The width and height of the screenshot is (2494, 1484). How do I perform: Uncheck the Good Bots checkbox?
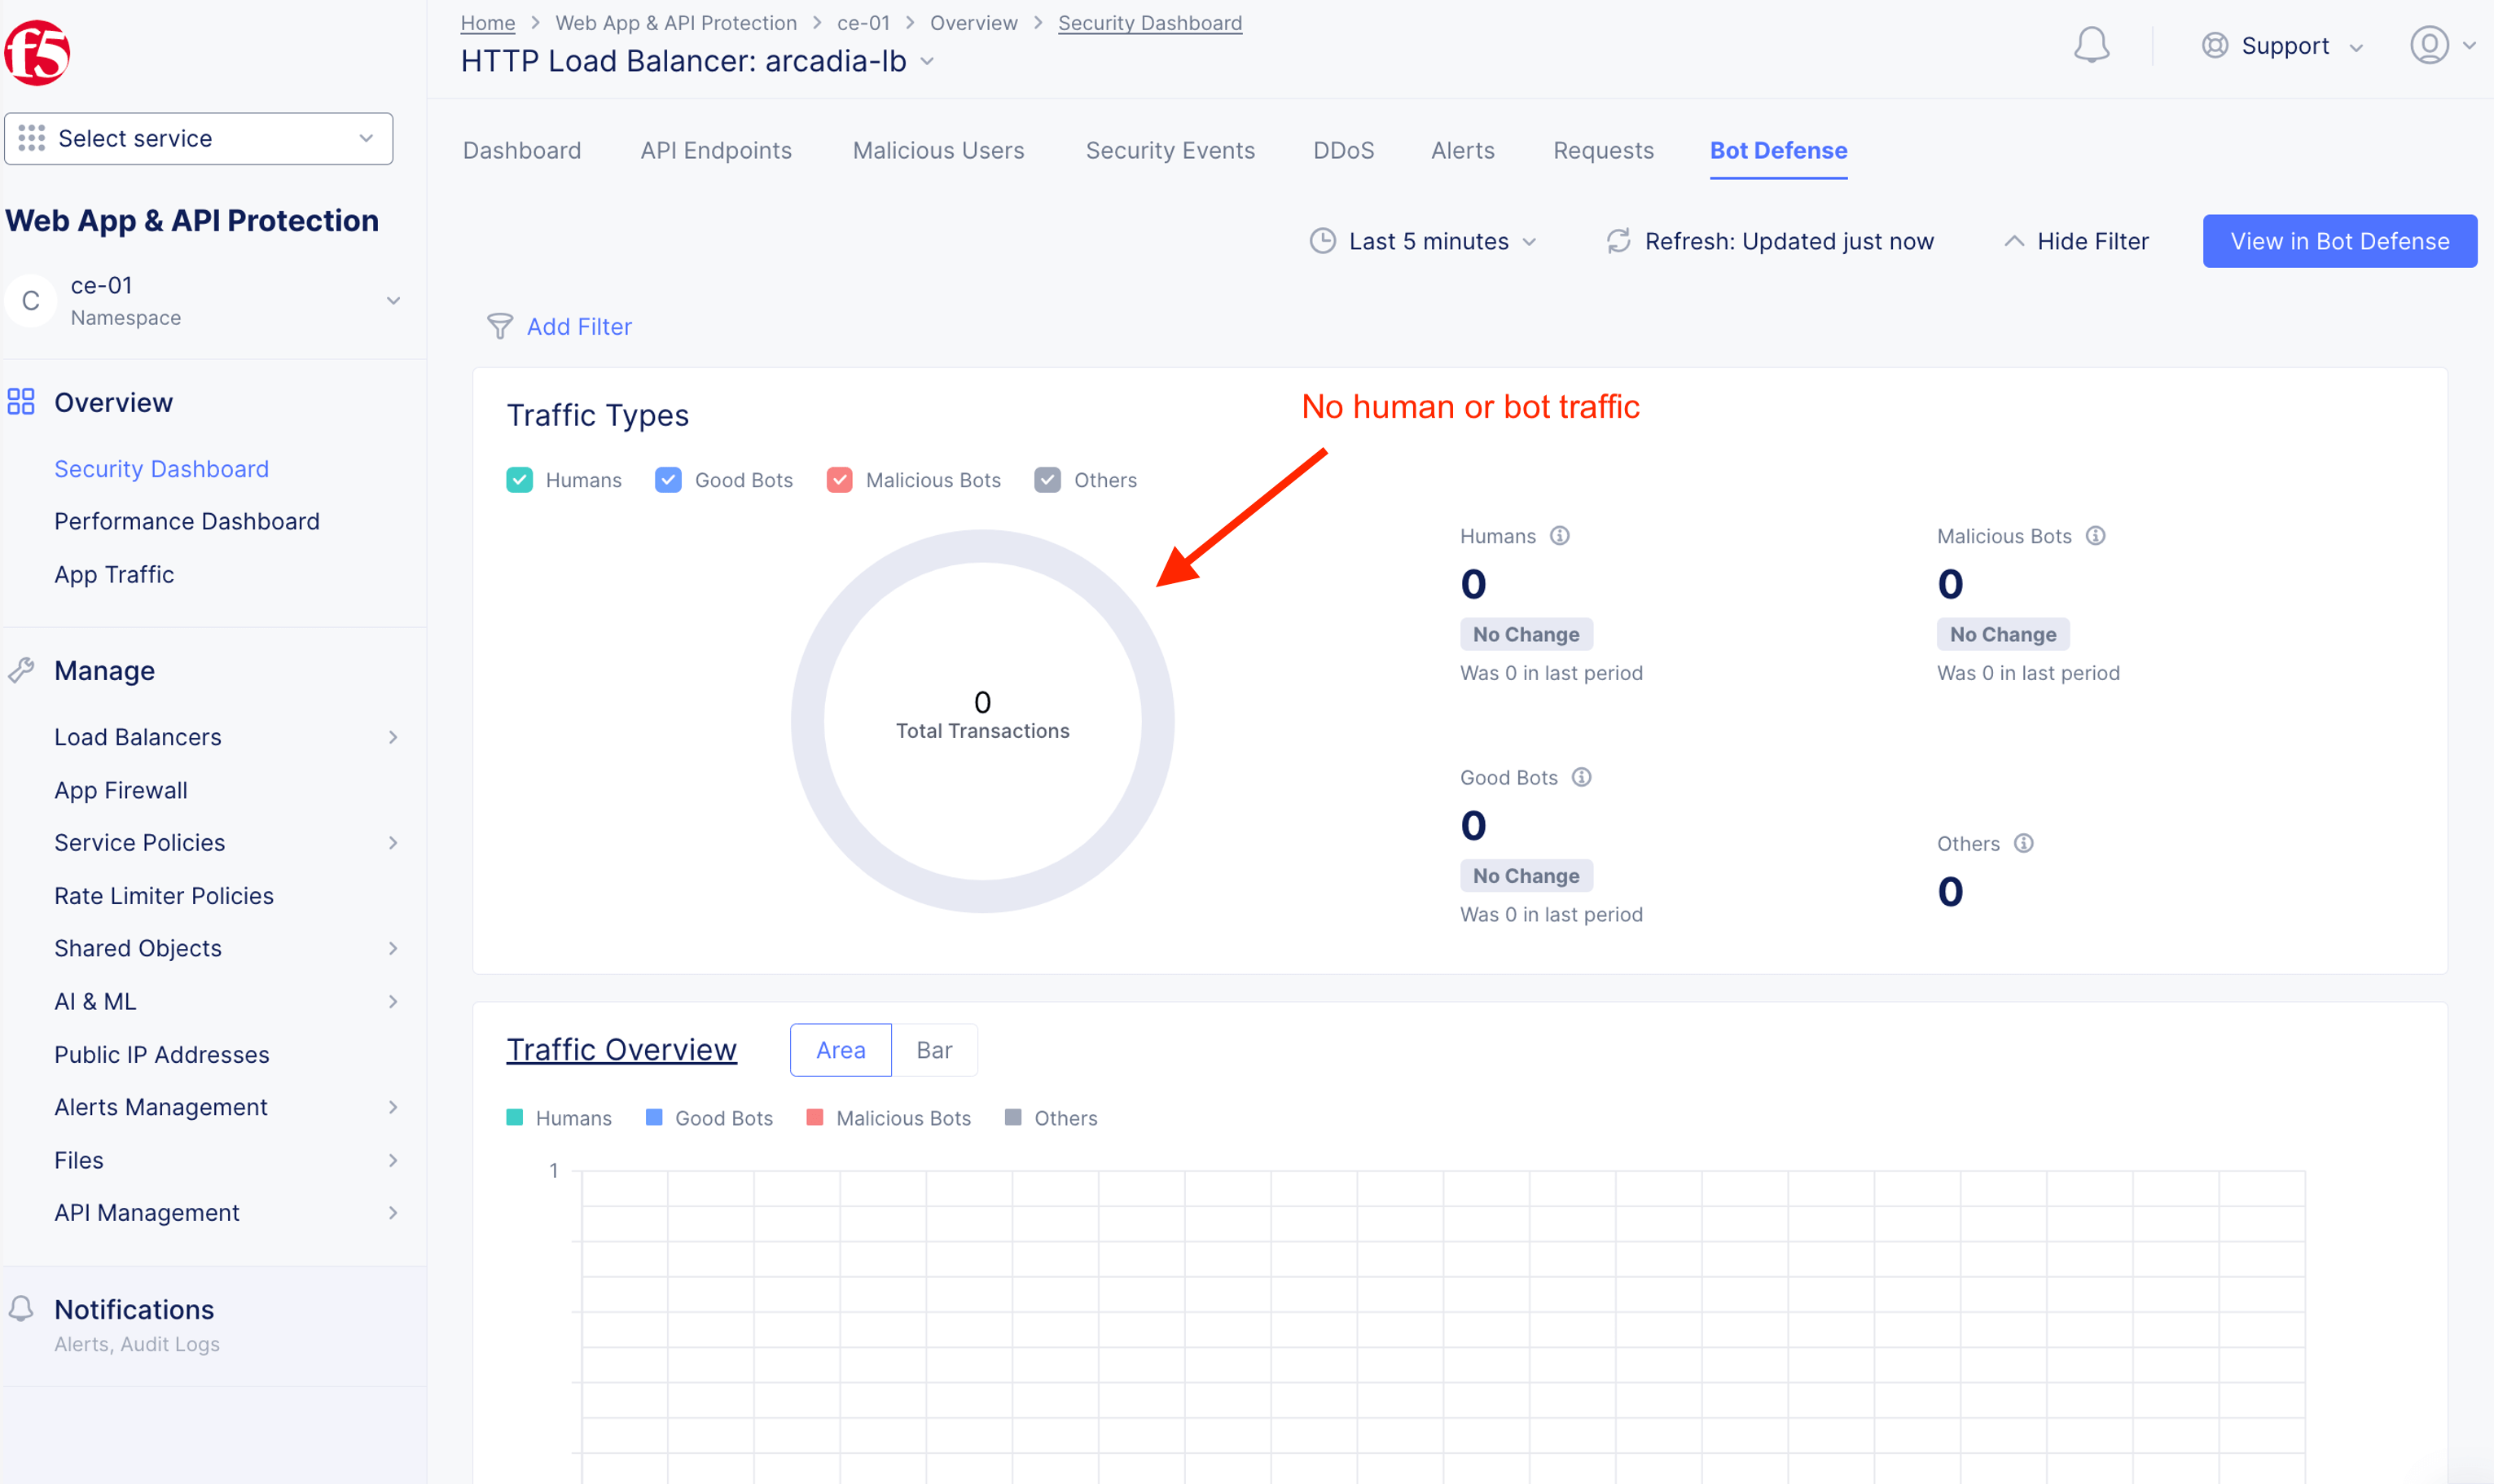coord(668,480)
